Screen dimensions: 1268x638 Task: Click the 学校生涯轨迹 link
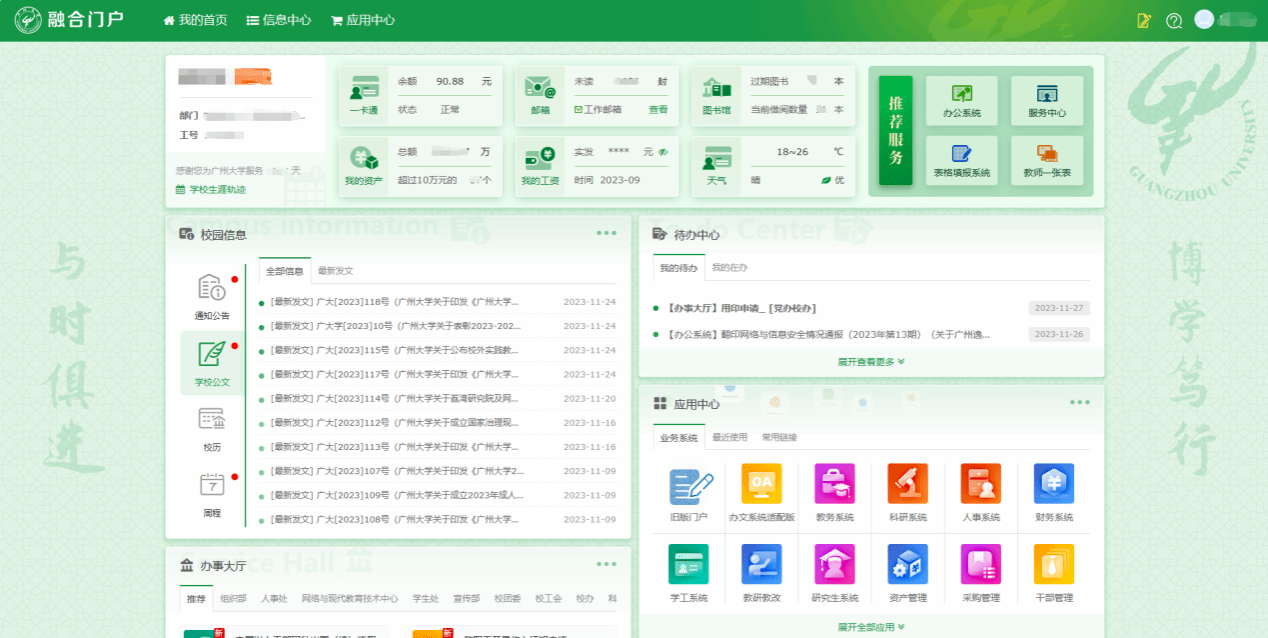click(x=211, y=189)
